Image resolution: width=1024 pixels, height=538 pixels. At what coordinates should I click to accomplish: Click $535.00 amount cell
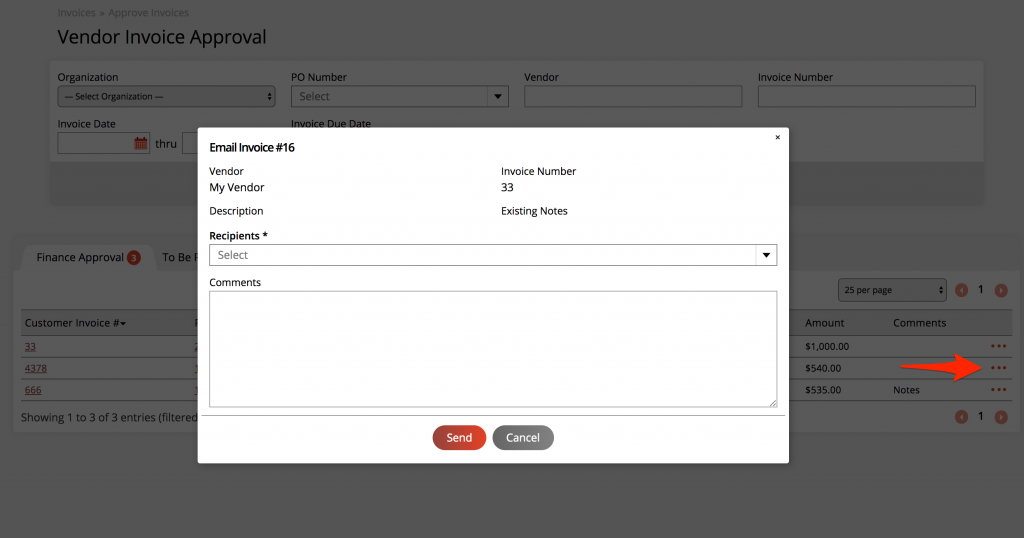[823, 390]
